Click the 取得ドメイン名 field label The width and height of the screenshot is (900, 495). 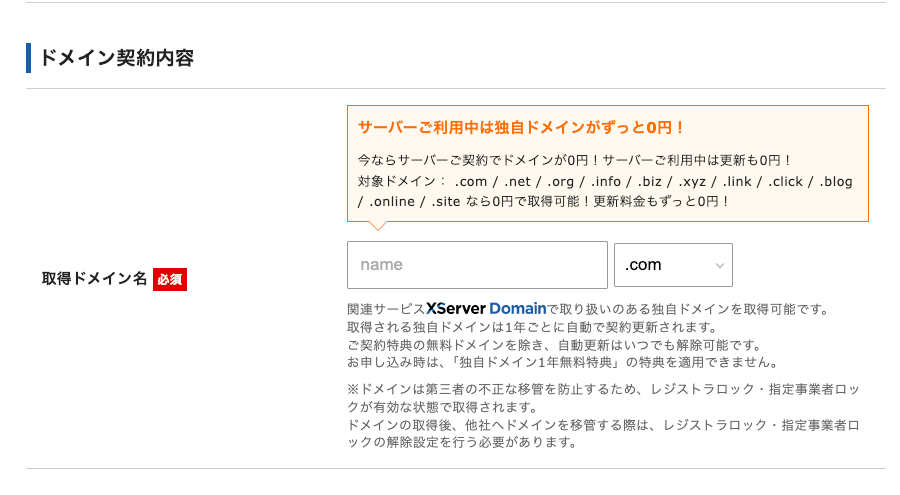tap(94, 279)
